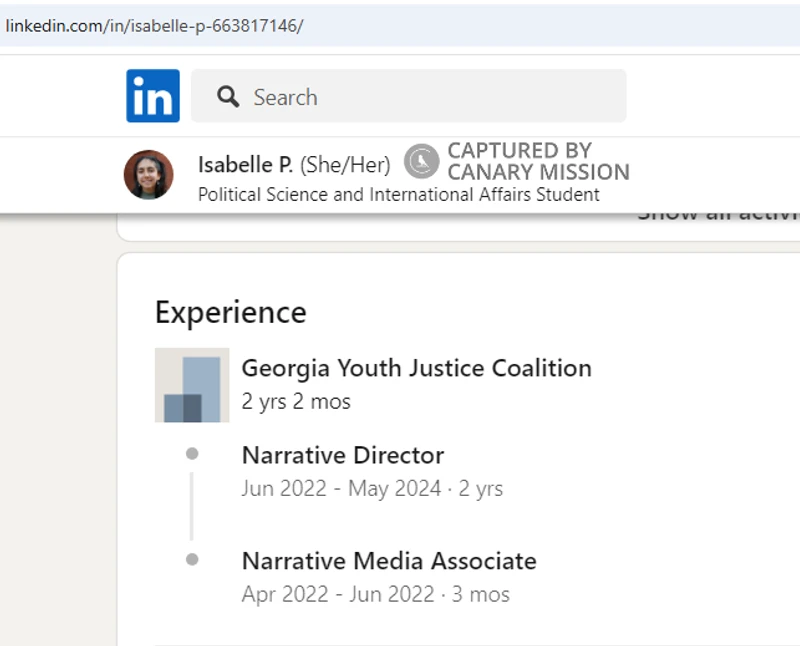Image resolution: width=800 pixels, height=646 pixels.
Task: Focus the LinkedIn Search field
Action: point(409,96)
